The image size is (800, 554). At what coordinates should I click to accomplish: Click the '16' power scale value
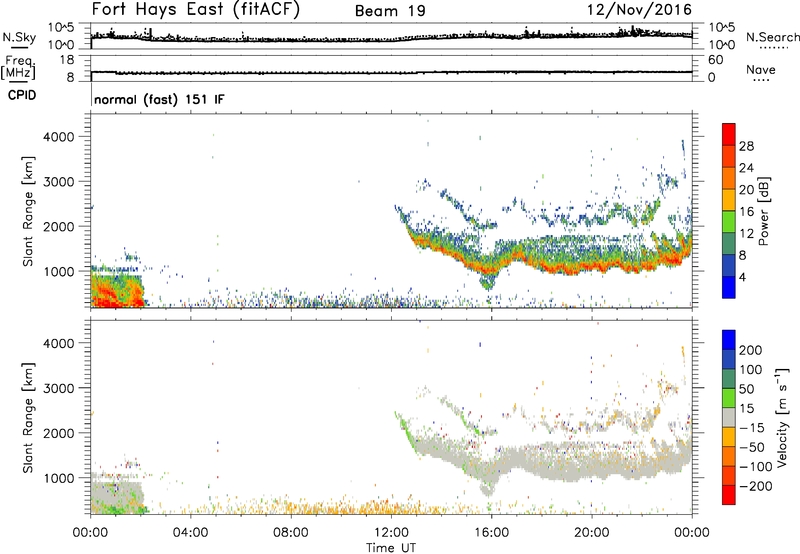(x=746, y=212)
